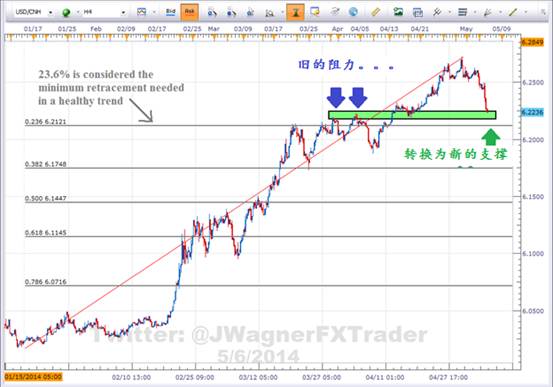This screenshot has width=553, height=387.
Task: Click the blue icon with upward arrow
Action: 250,12
